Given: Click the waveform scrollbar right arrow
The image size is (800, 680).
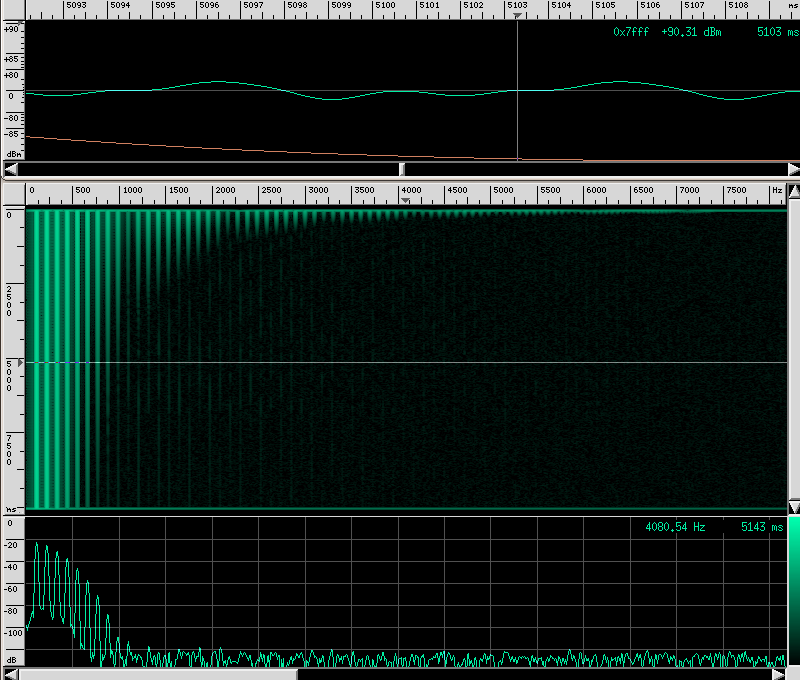Looking at the screenshot, I should [793, 169].
